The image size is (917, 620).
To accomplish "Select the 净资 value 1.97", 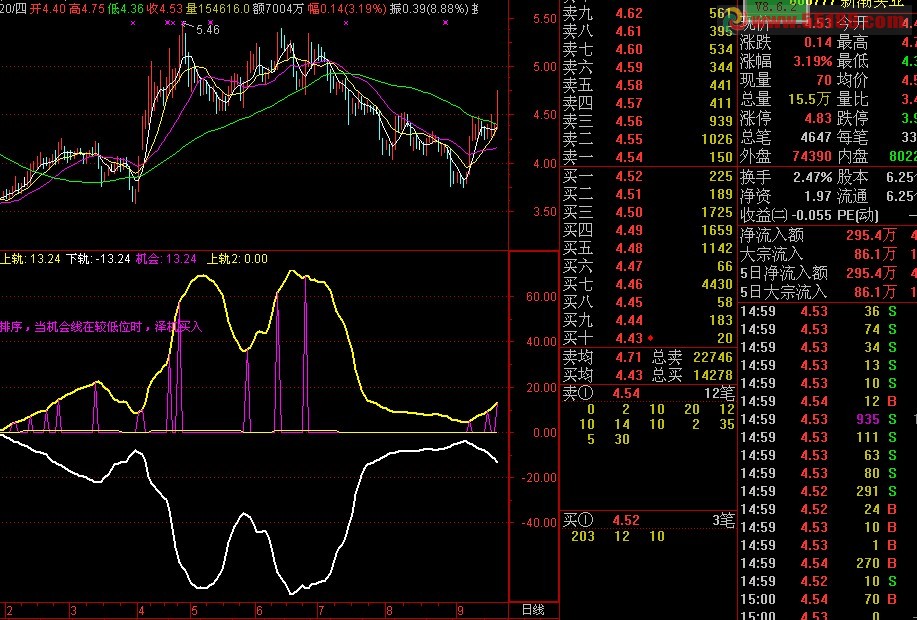I will [x=818, y=197].
